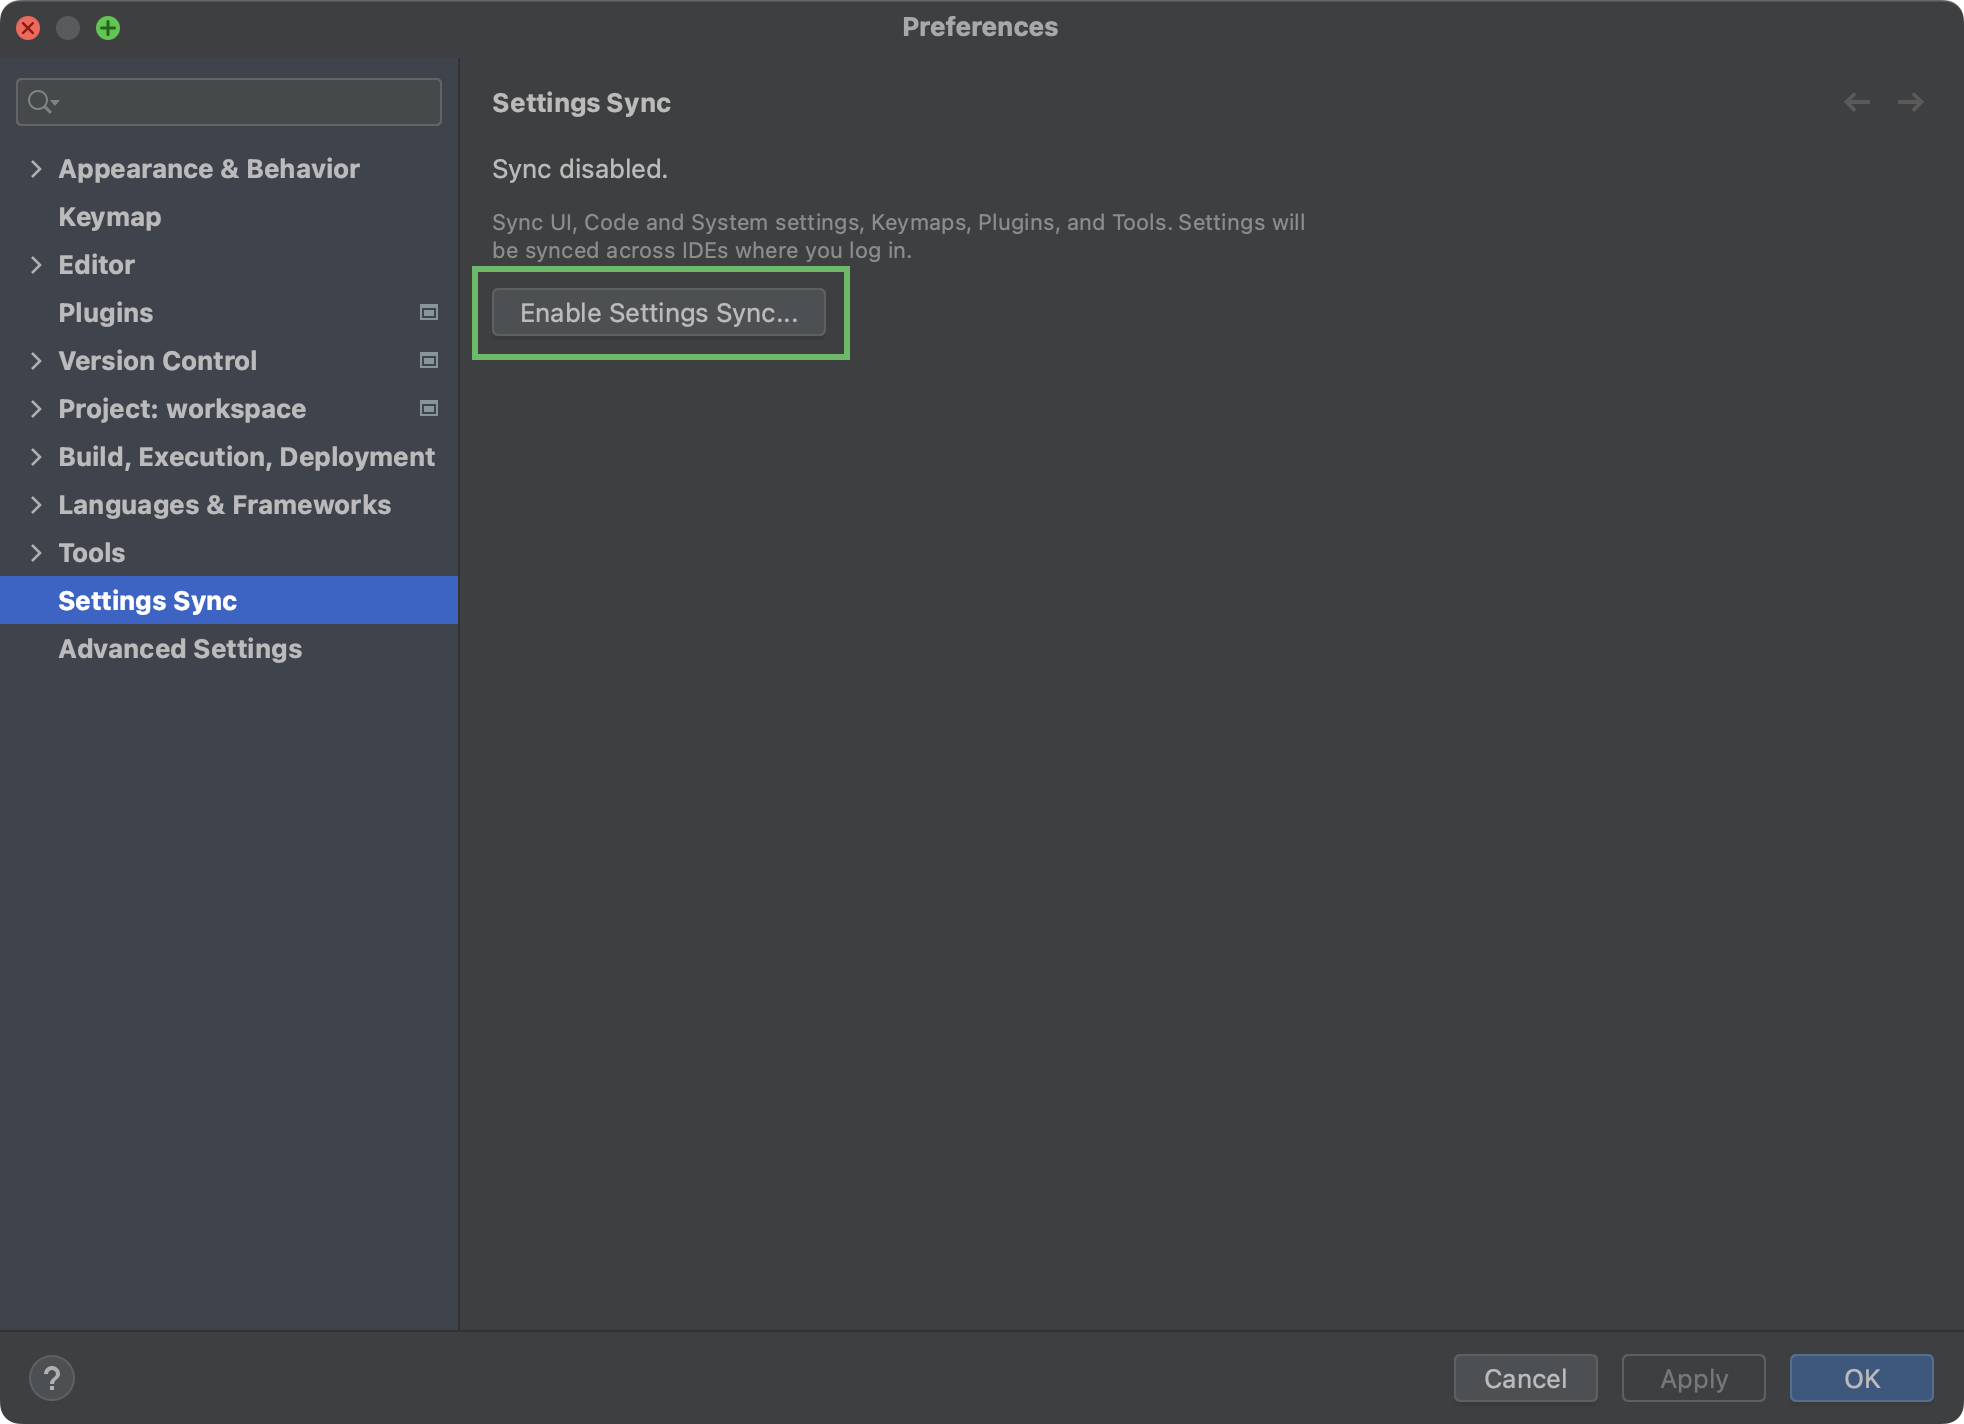Expand the Editor section

pyautogui.click(x=36, y=264)
